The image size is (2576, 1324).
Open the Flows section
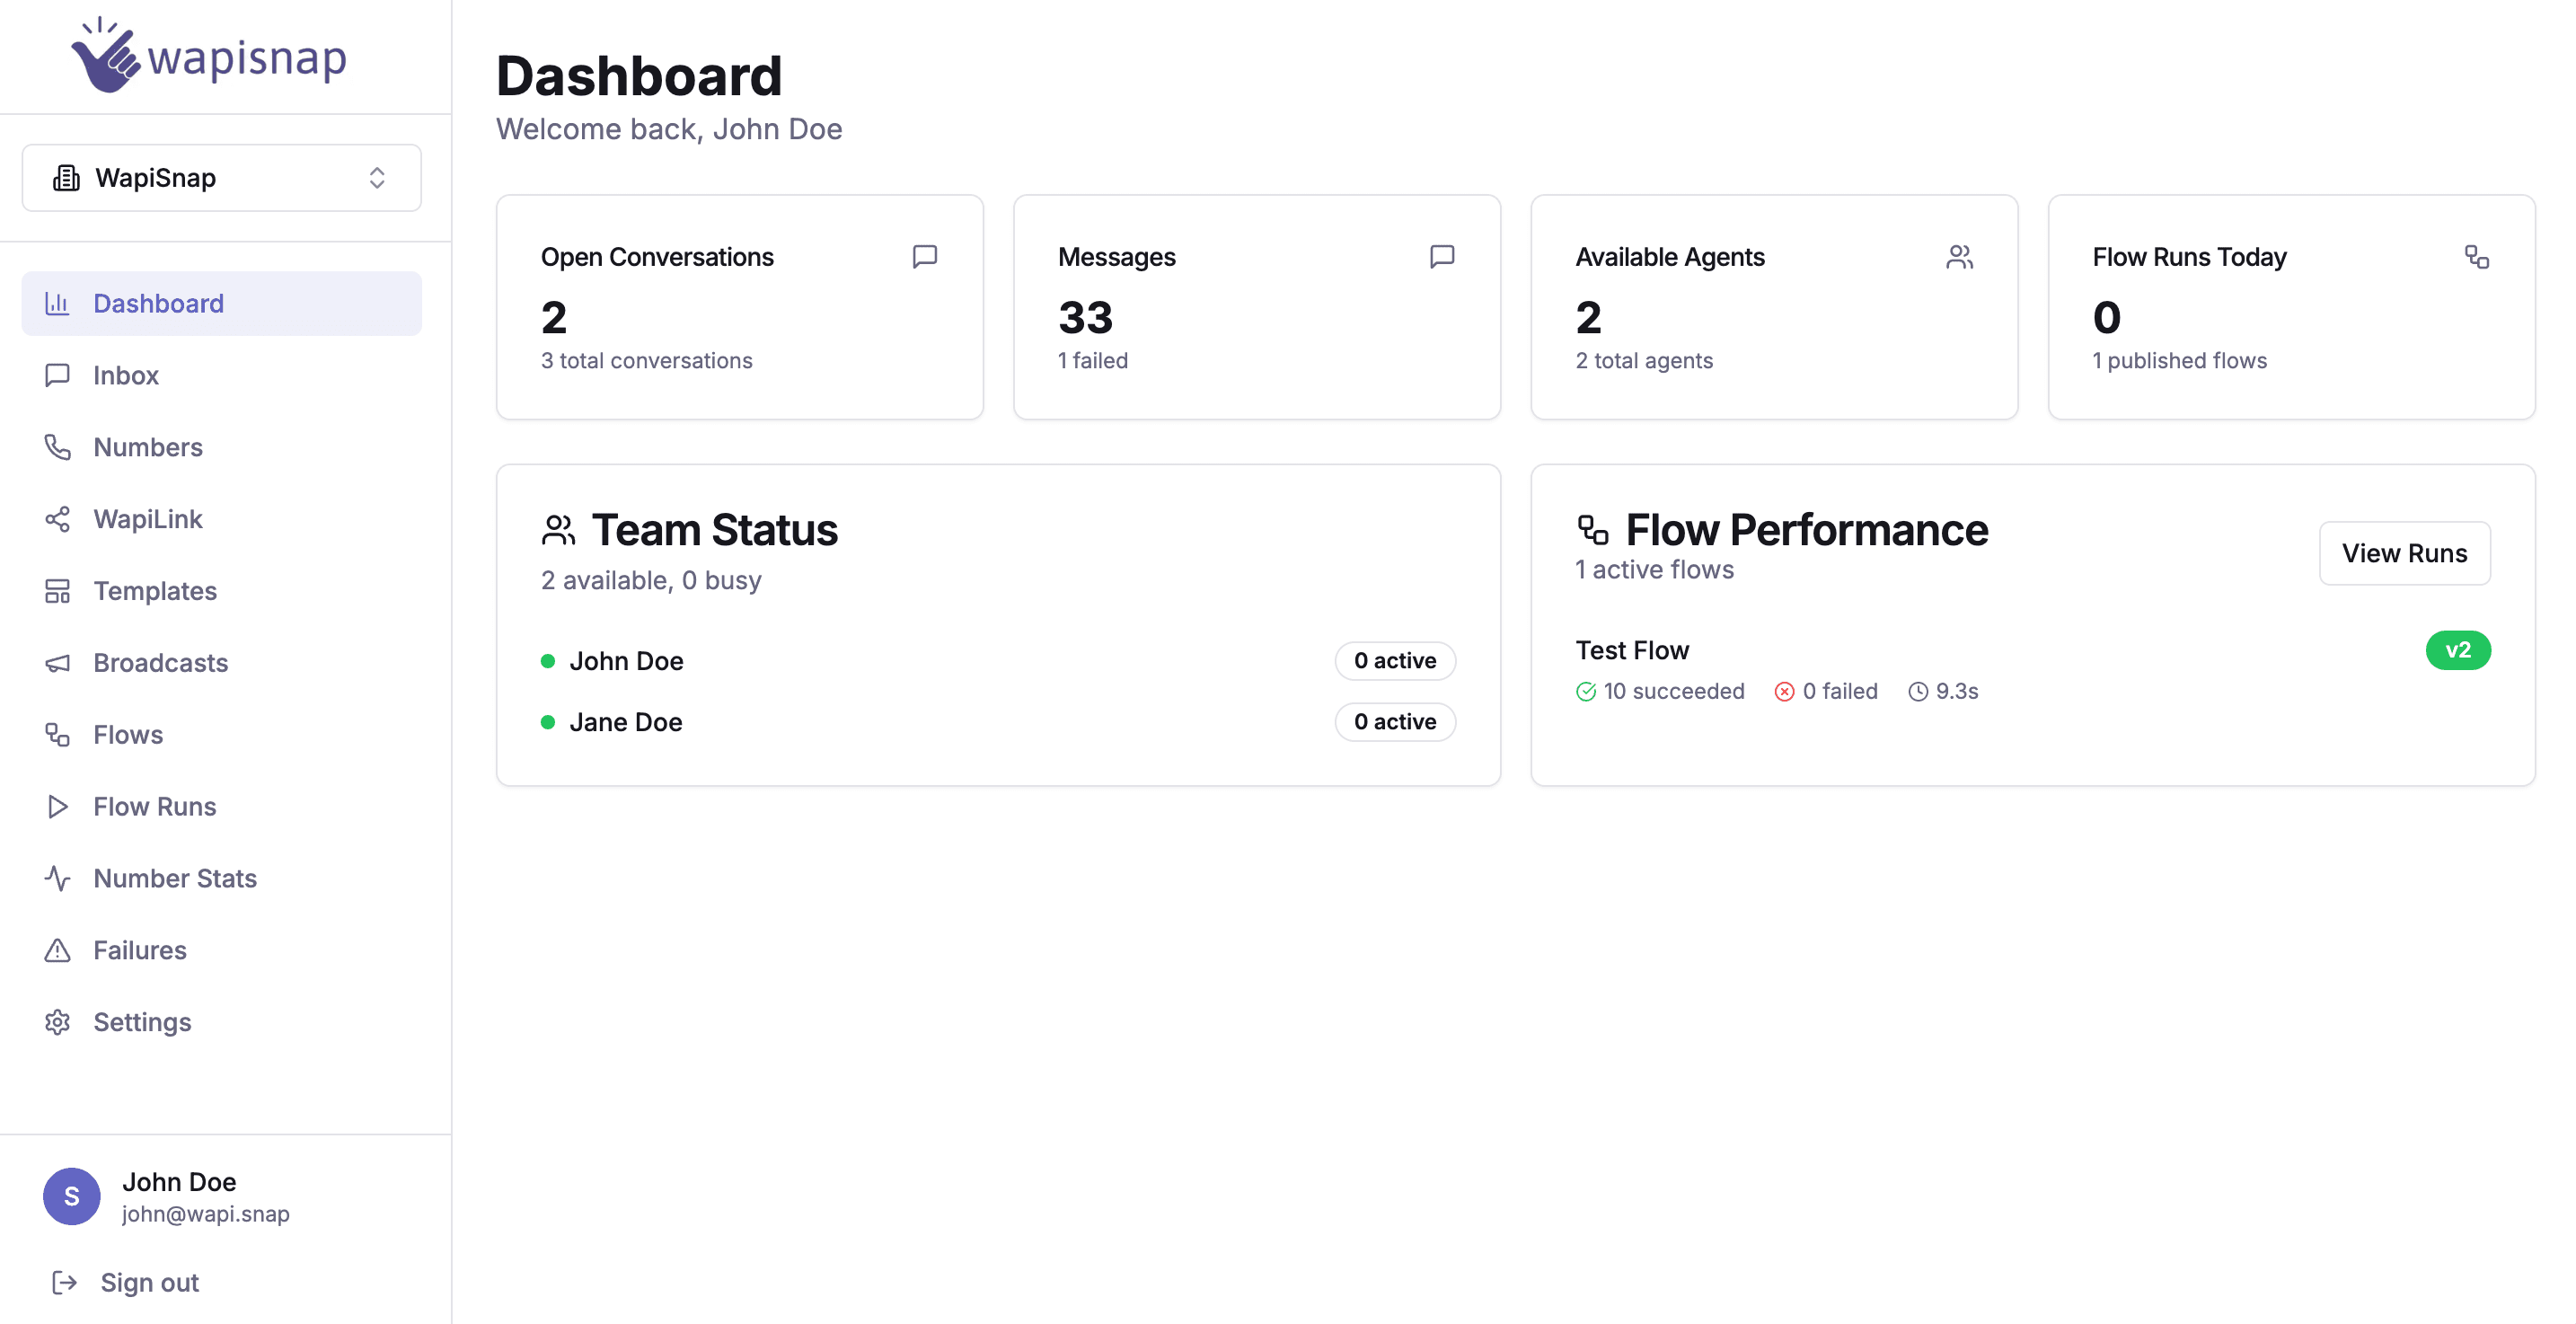click(x=127, y=735)
